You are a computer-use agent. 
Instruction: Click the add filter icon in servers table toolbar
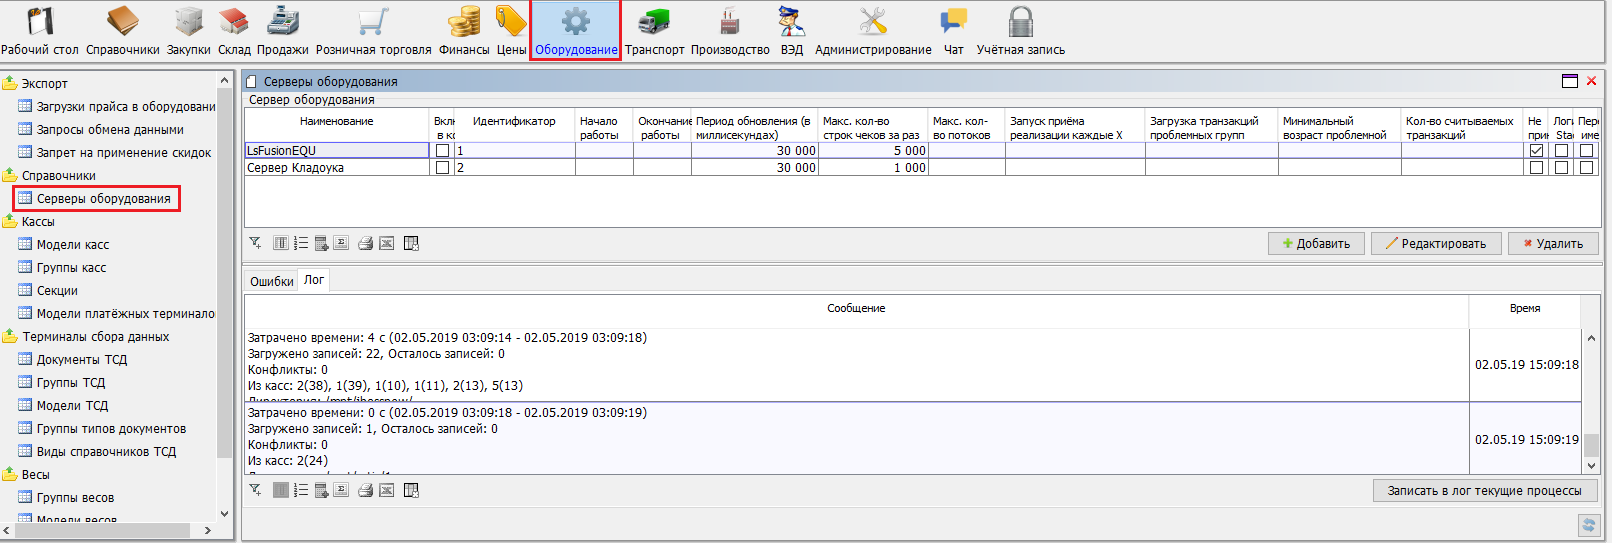[x=256, y=243]
